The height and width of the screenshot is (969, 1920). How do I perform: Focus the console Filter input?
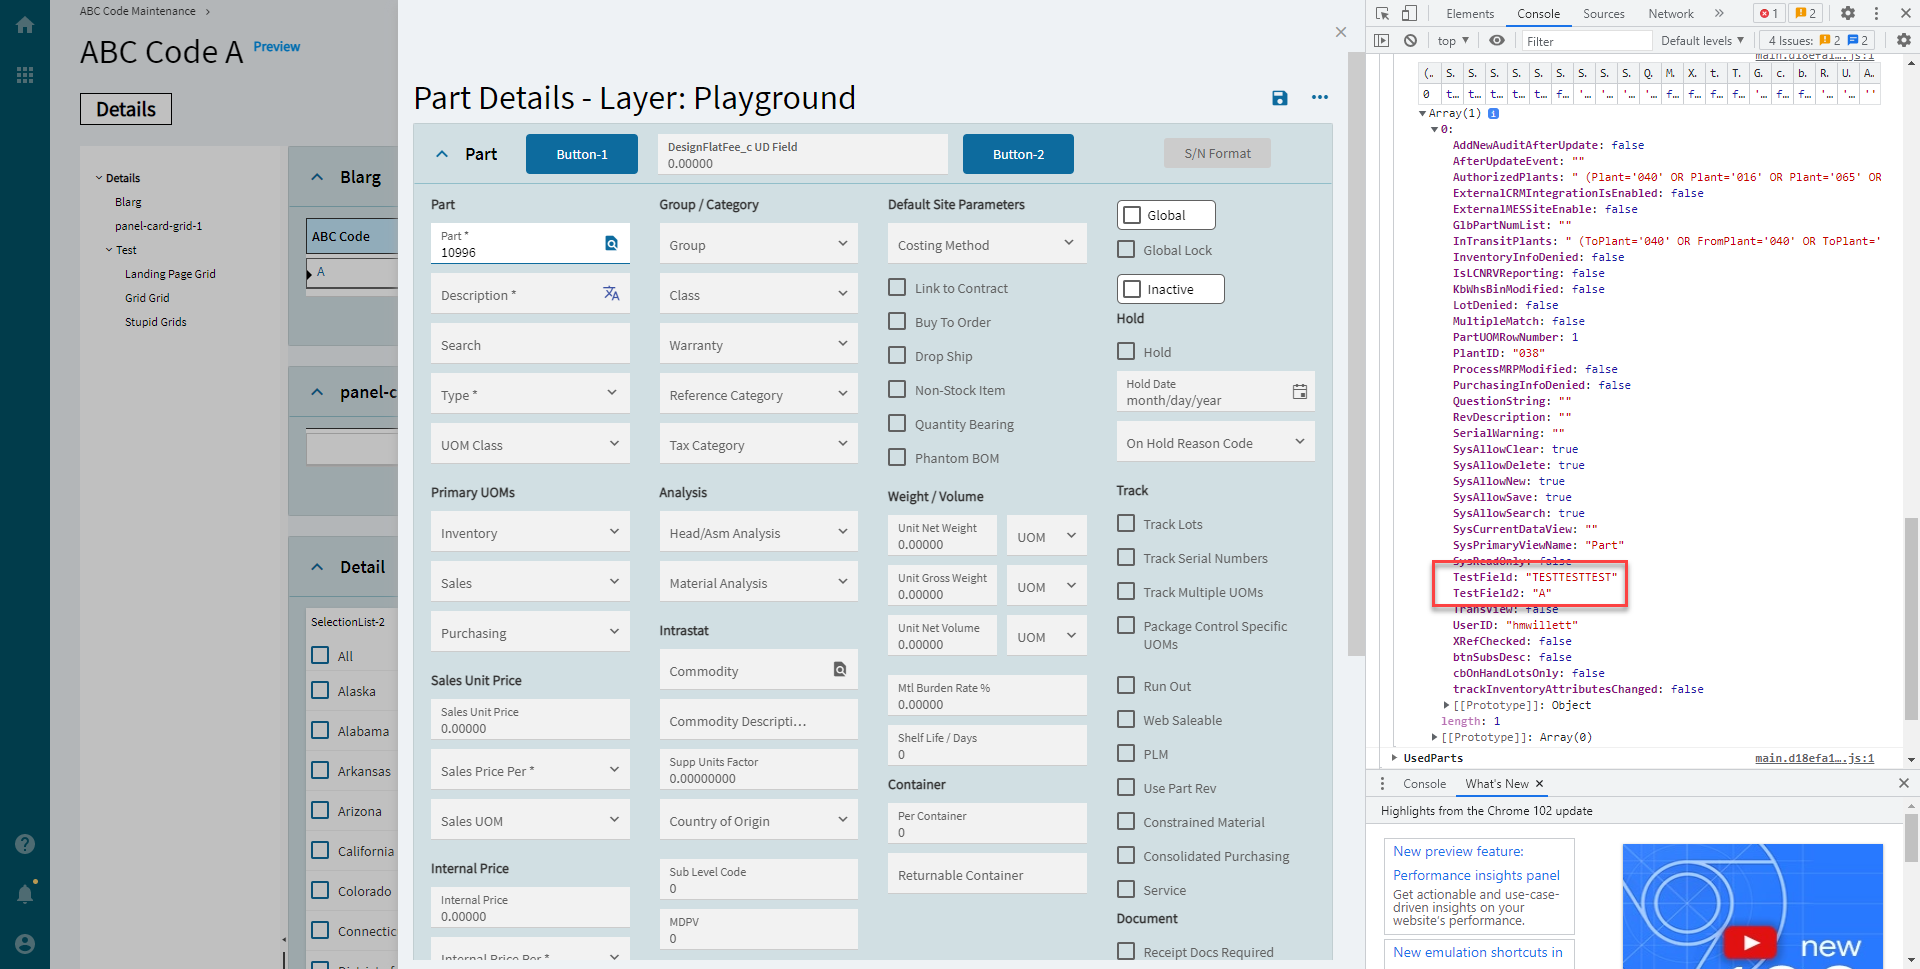(x=1586, y=41)
